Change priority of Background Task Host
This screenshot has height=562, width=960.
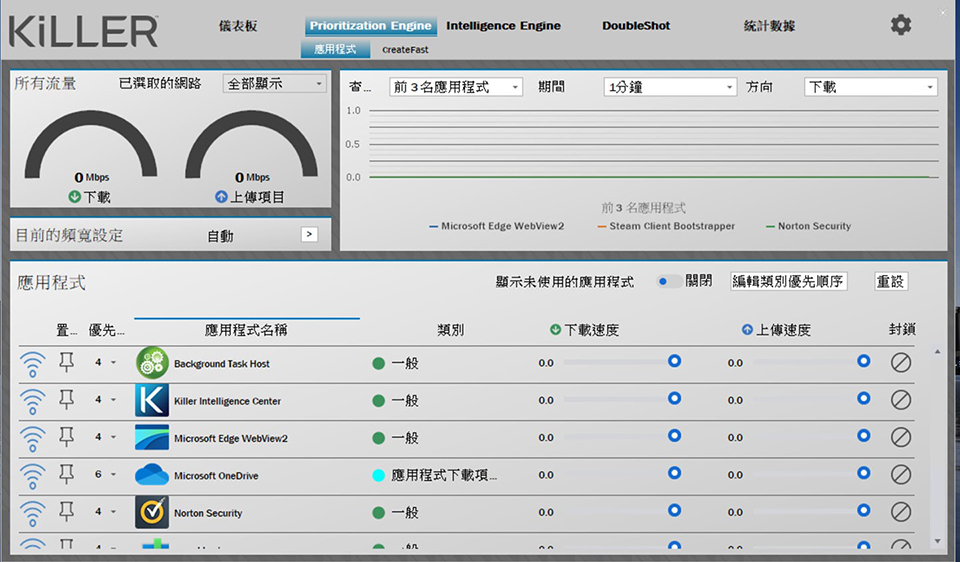coord(105,362)
